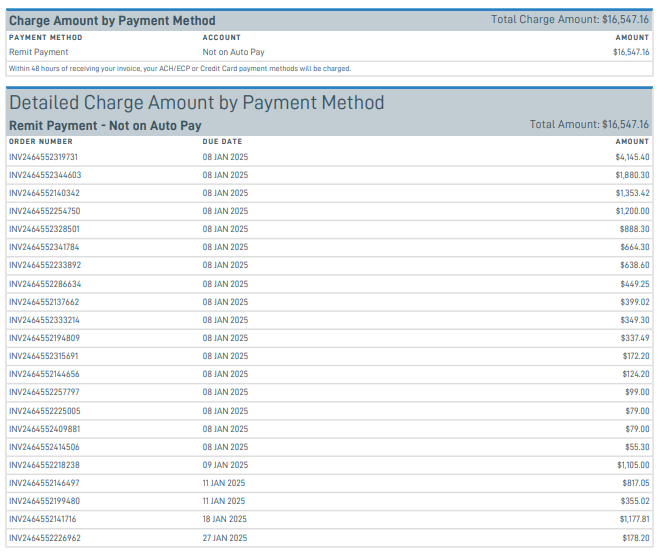The height and width of the screenshot is (552, 660).
Task: Open order number INV2464552226962
Action: [x=43, y=537]
